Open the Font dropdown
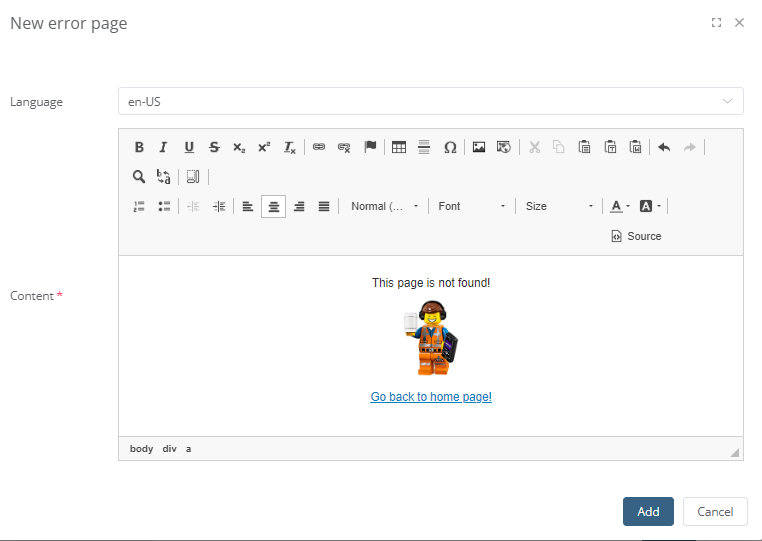 pyautogui.click(x=472, y=207)
